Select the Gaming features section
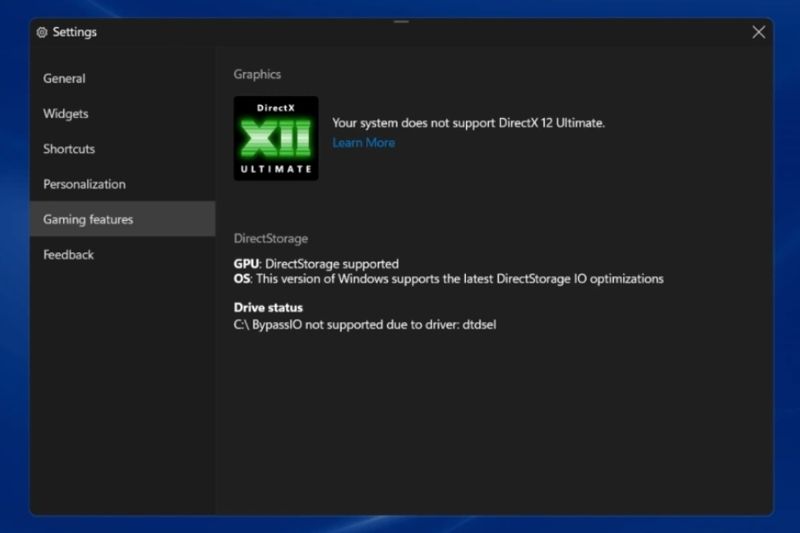Screen dimensions: 800x533 88,219
